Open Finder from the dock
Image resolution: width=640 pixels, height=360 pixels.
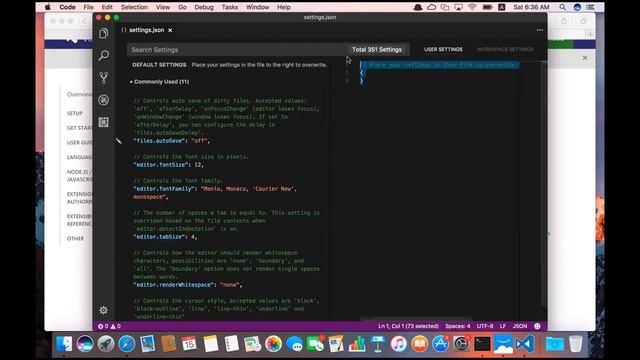point(64,344)
